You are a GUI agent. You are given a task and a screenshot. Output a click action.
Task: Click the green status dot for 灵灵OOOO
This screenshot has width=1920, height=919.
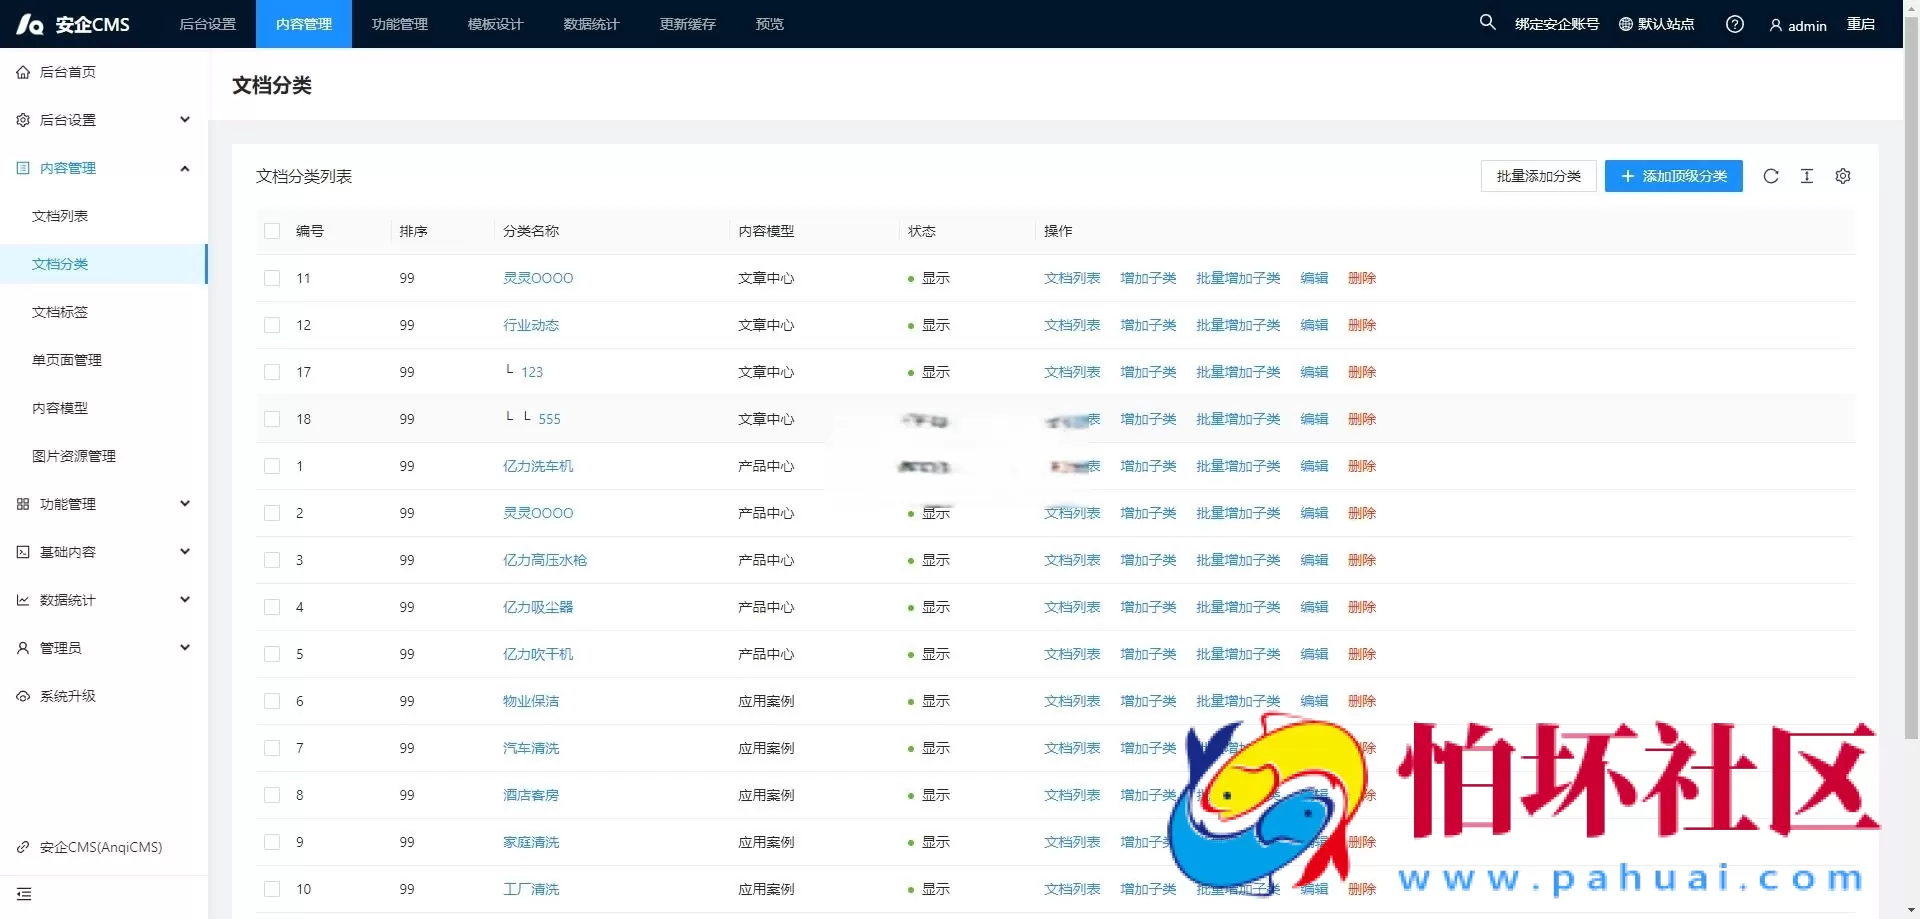point(909,278)
